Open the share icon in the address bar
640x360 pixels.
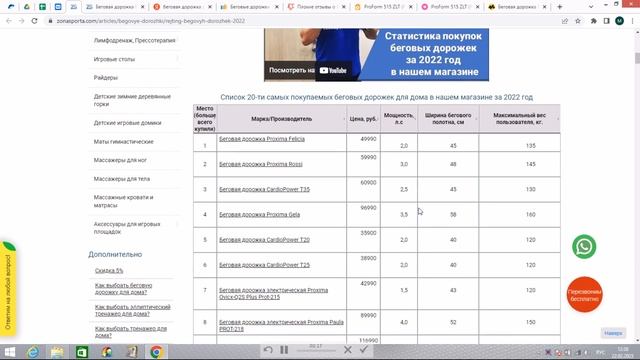point(565,21)
